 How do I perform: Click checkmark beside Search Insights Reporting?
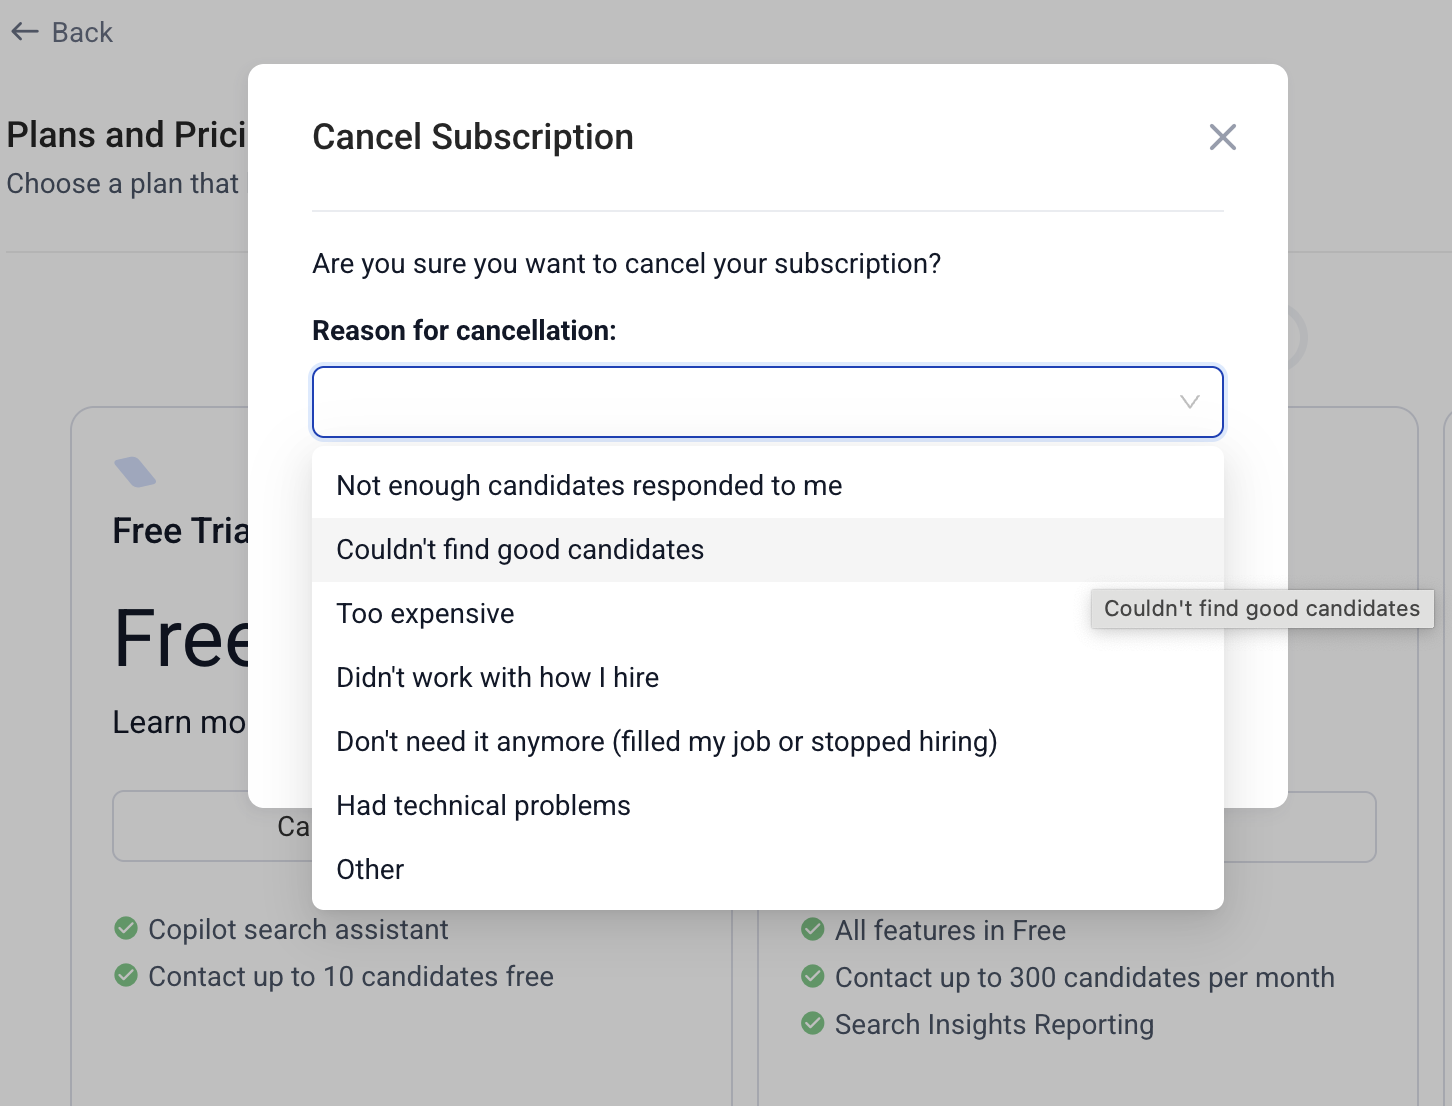[x=813, y=1023]
